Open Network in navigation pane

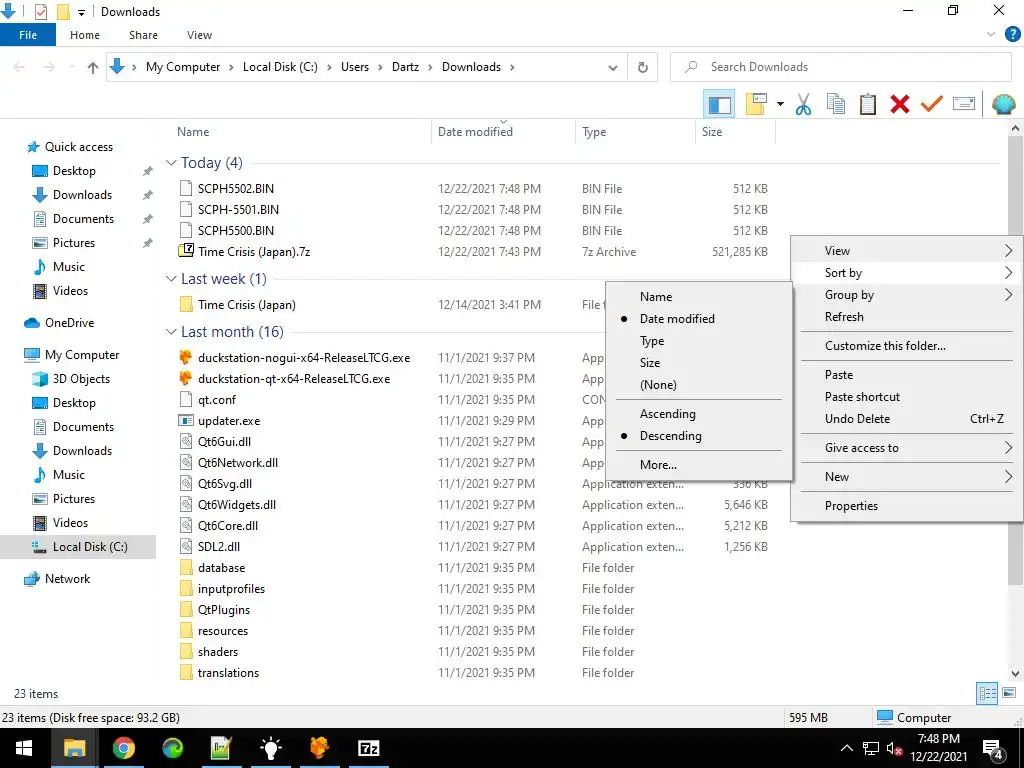67,579
